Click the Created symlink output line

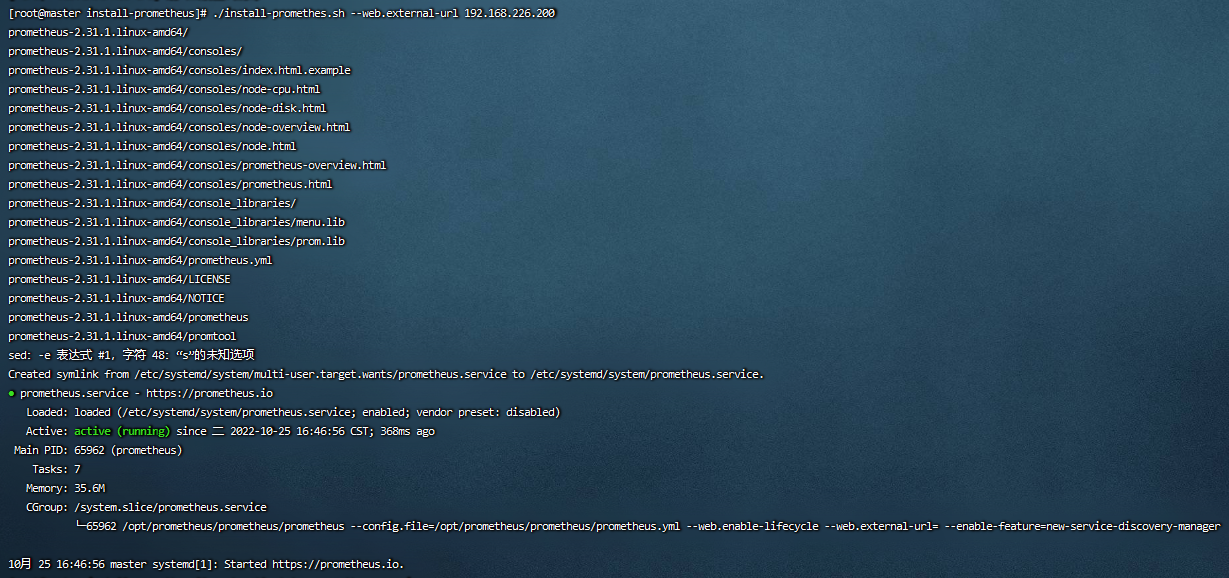[386, 374]
